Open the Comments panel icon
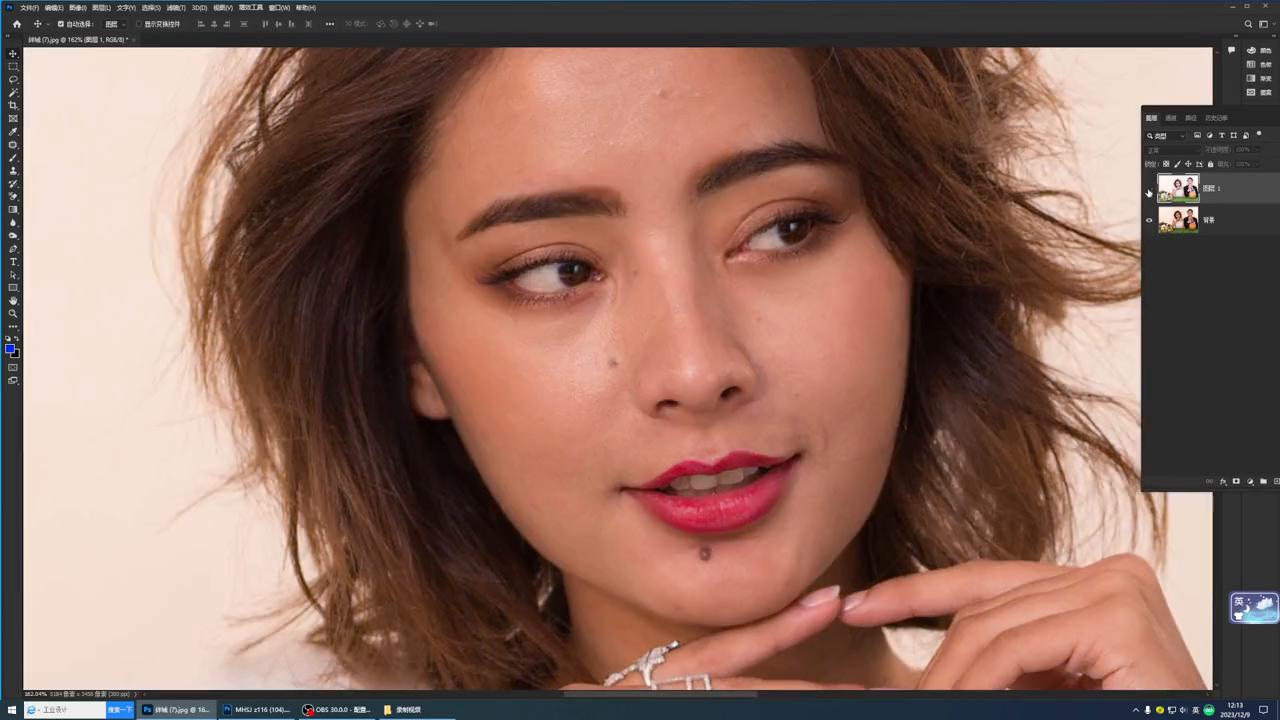The image size is (1280, 720). pyautogui.click(x=1231, y=50)
